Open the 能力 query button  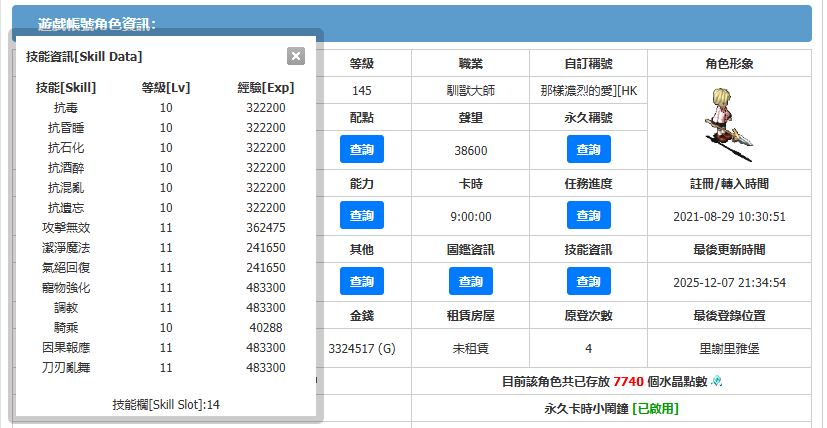(x=362, y=215)
